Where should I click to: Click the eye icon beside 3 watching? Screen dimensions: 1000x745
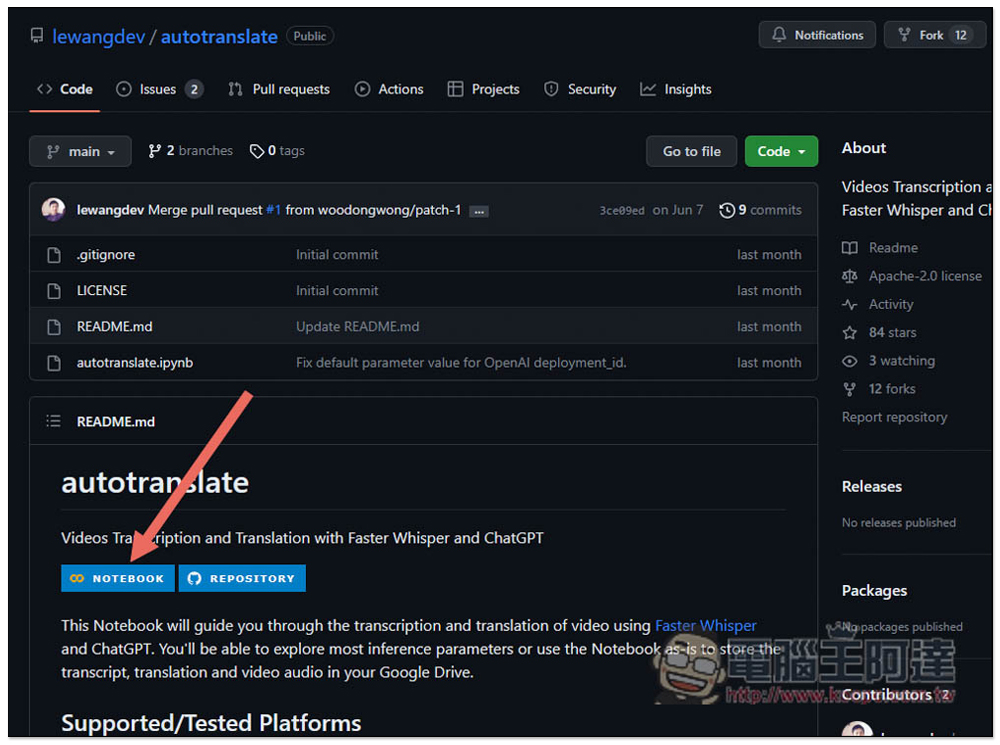(849, 361)
